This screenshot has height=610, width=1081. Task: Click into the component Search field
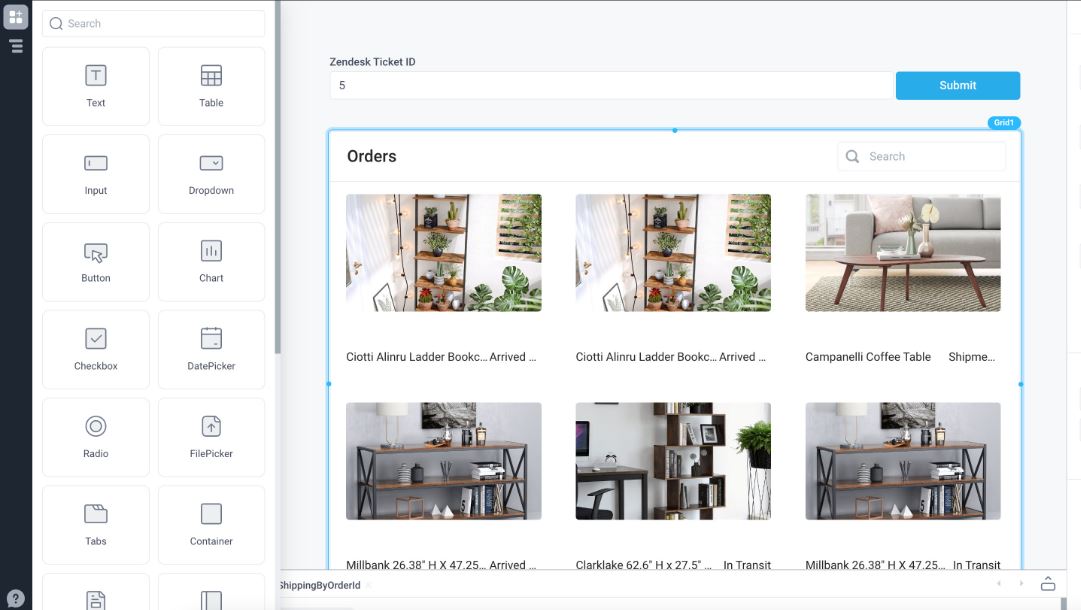click(x=154, y=23)
